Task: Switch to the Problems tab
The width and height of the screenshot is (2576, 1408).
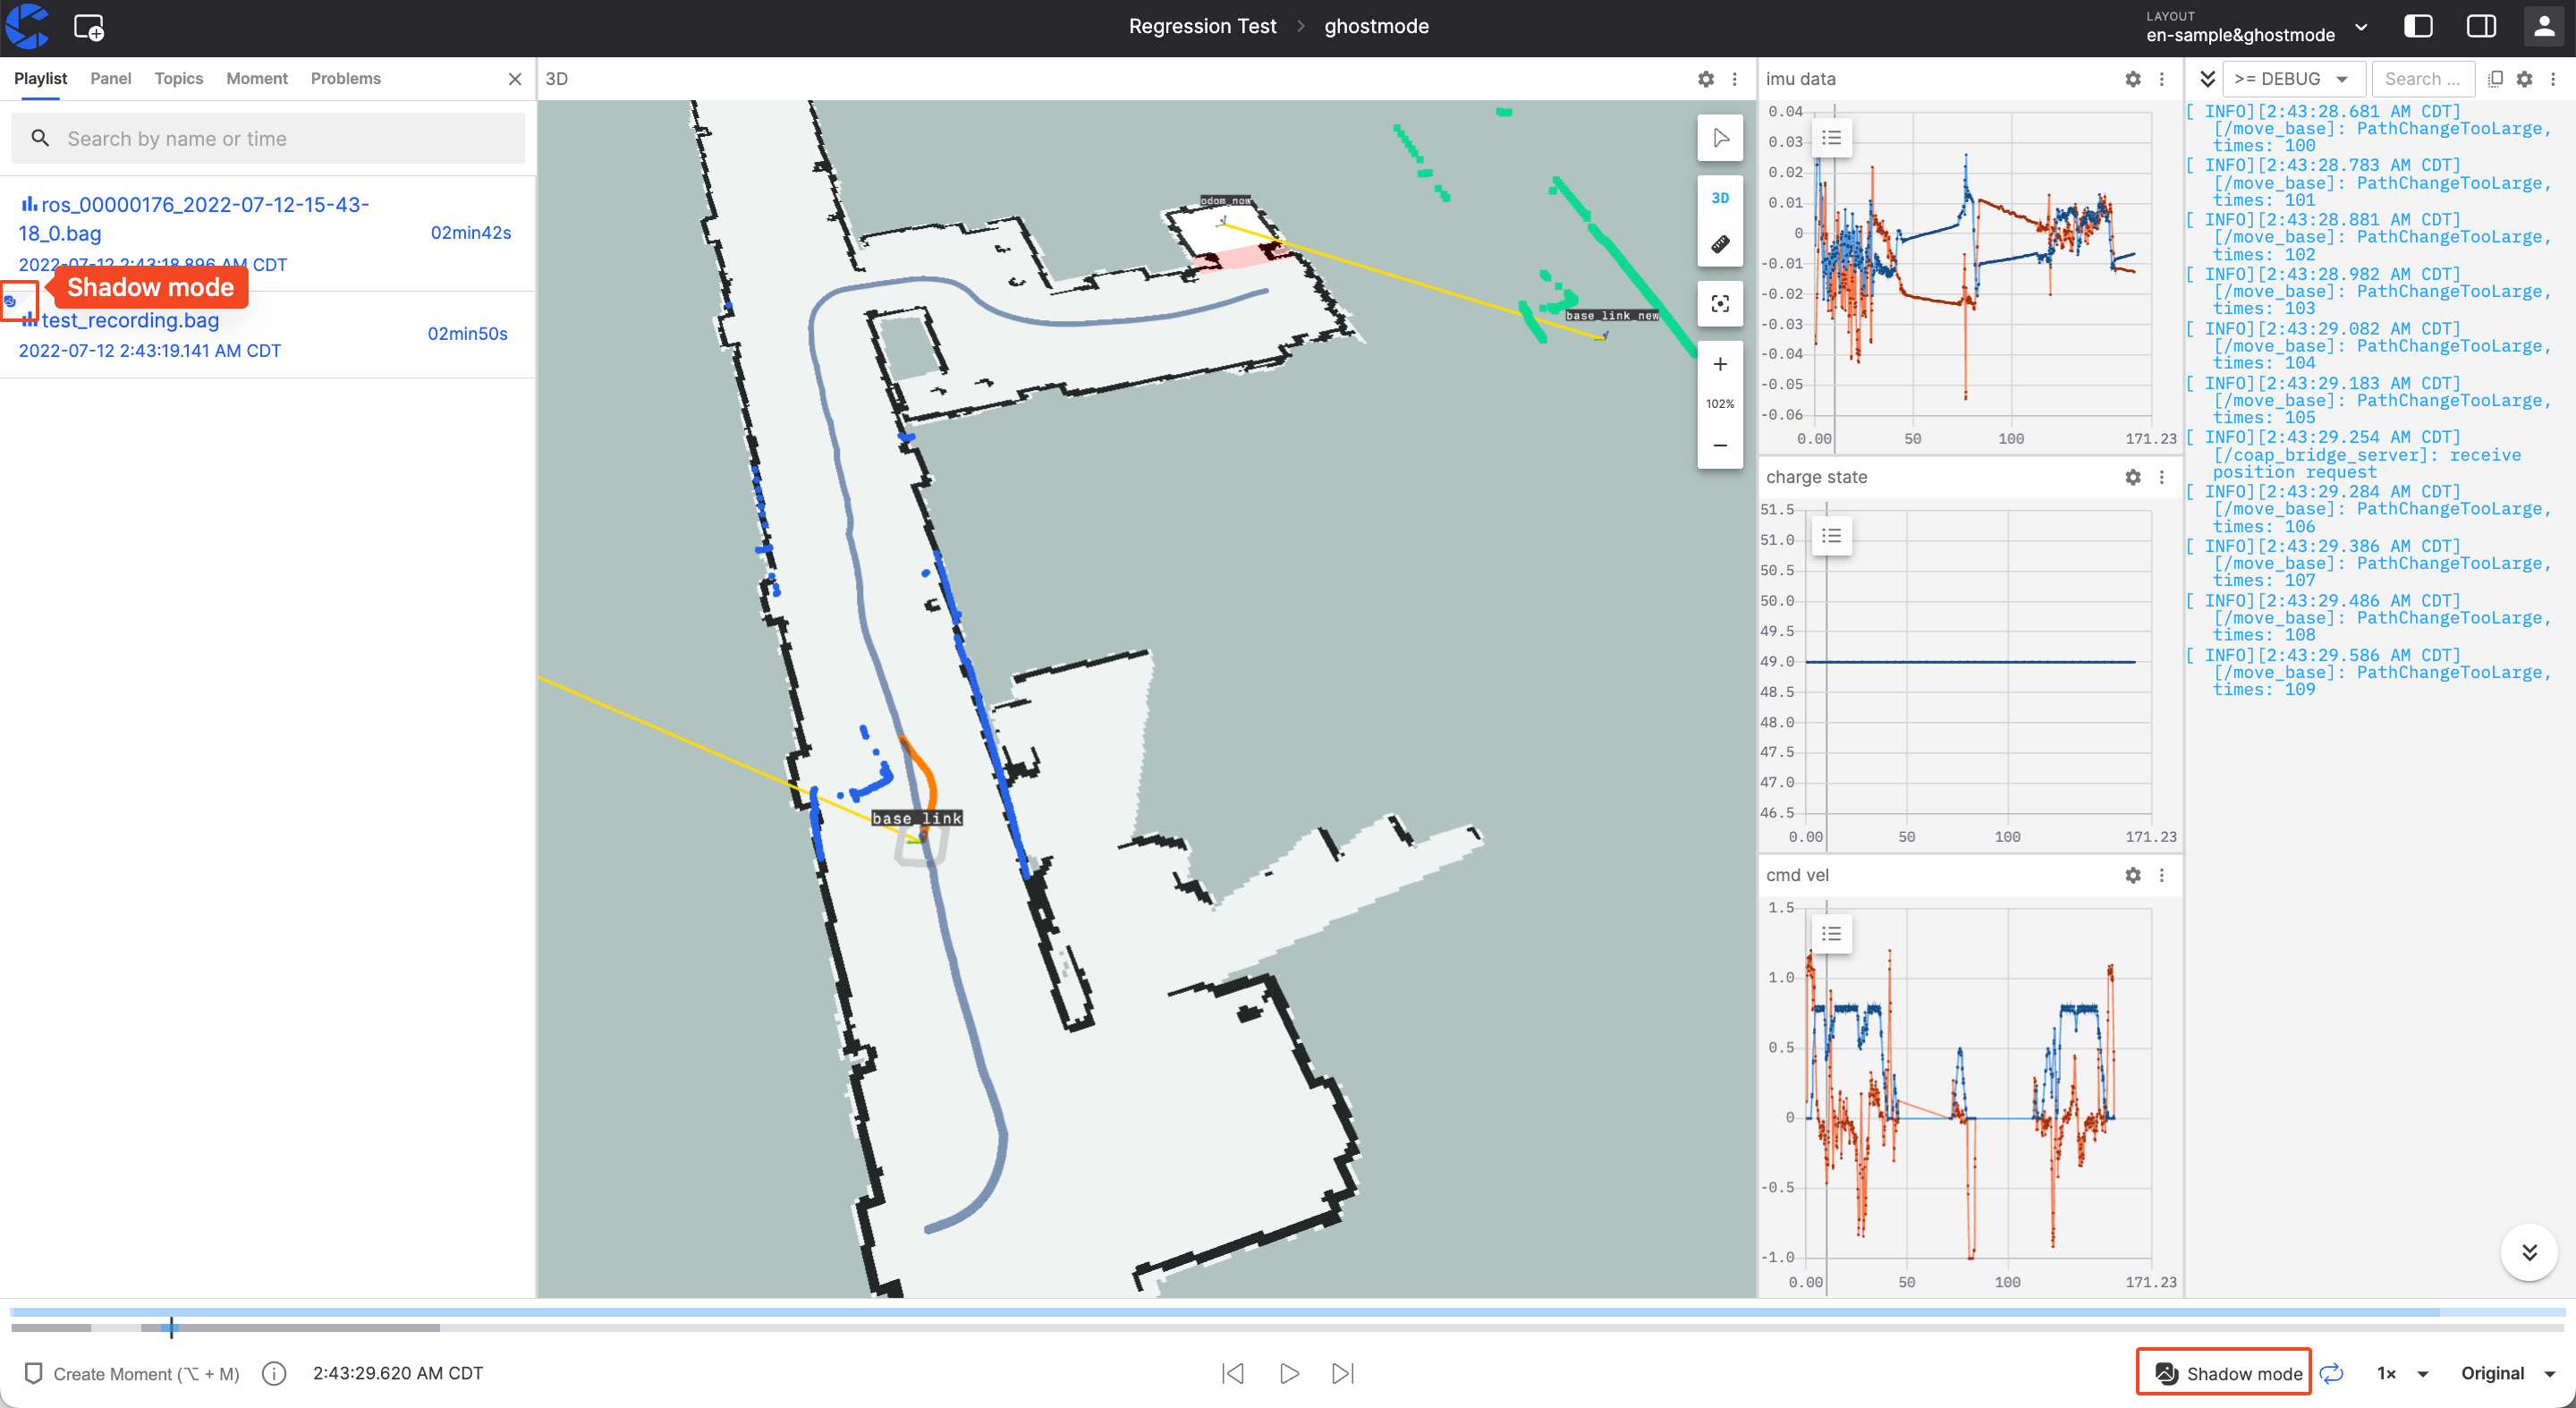Action: (x=345, y=78)
